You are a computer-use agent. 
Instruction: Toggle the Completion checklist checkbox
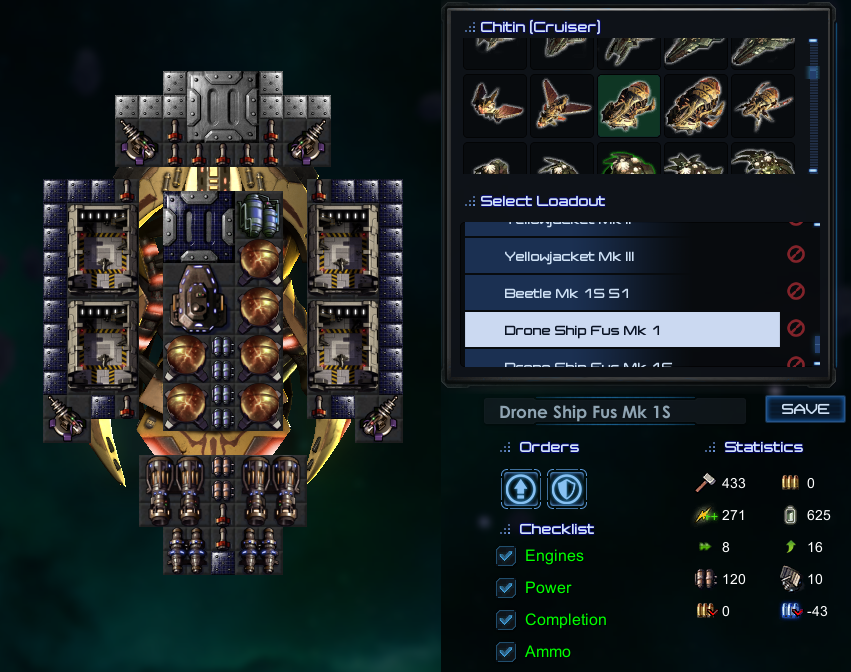[x=506, y=620]
